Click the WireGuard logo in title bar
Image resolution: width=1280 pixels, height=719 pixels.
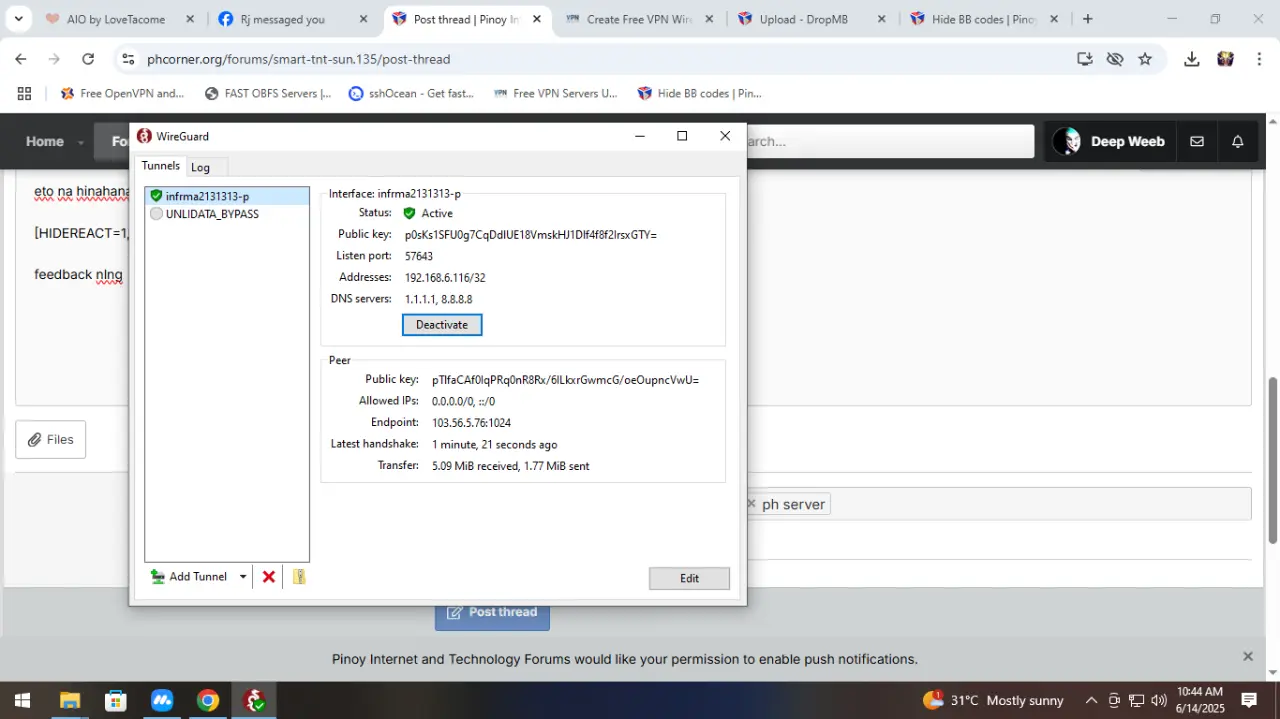click(145, 136)
